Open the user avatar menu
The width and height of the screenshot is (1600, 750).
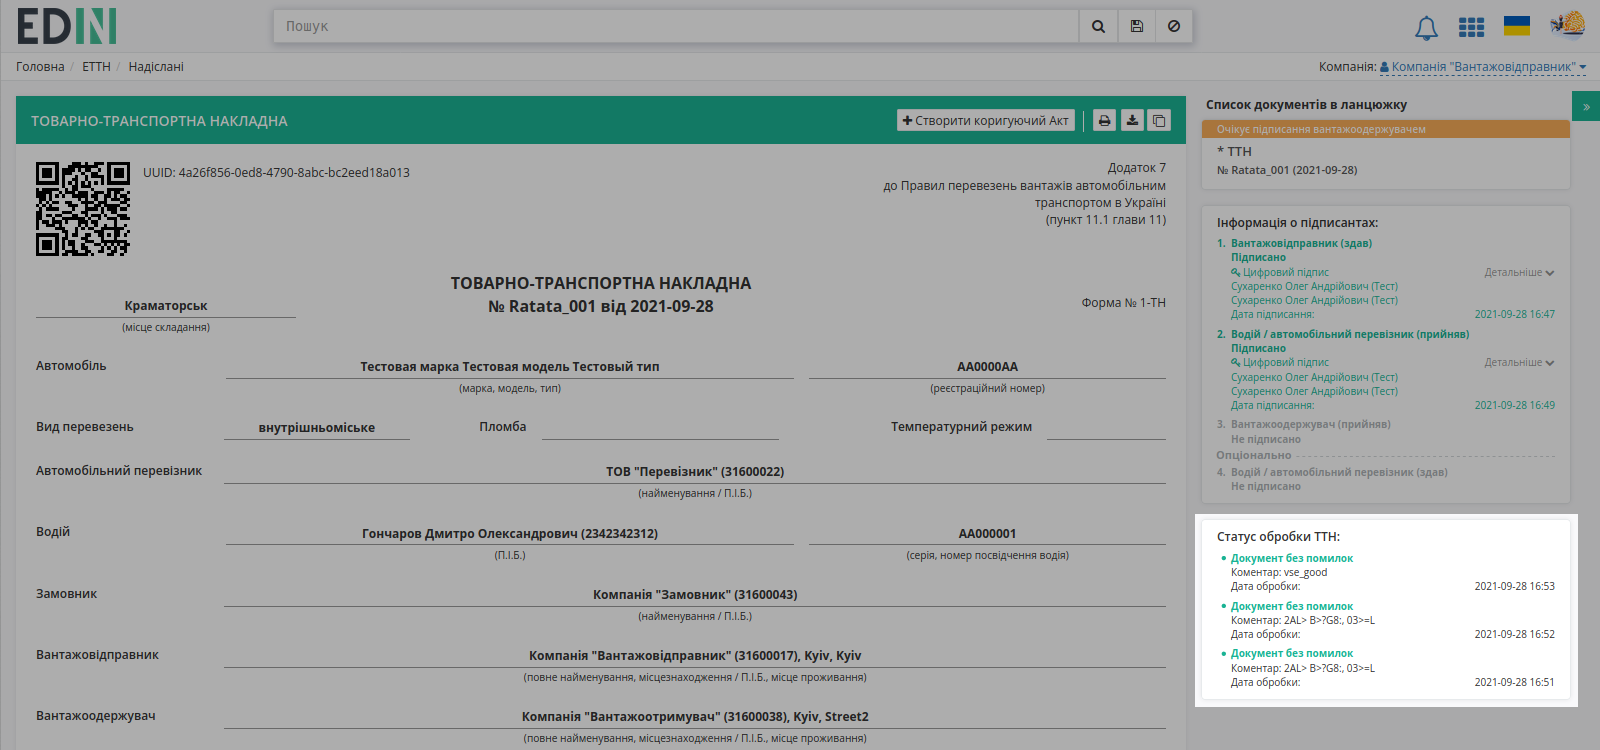click(1568, 24)
